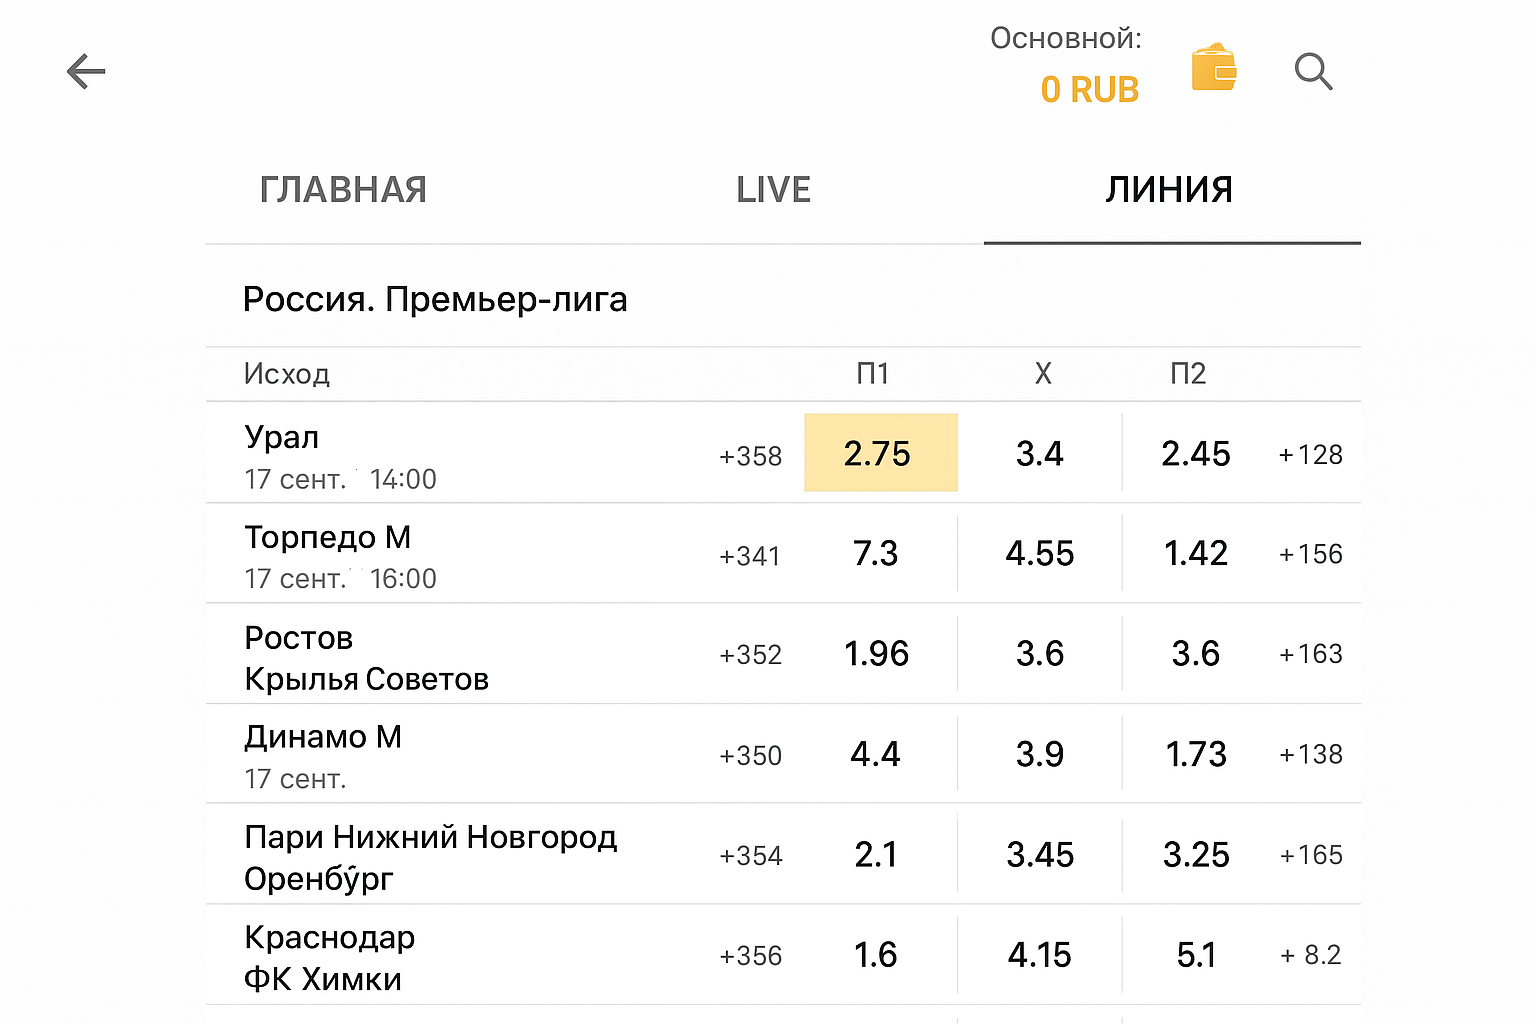1536x1024 pixels.
Task: Switch to the ГЛАВНАЯ tab
Action: tap(343, 190)
